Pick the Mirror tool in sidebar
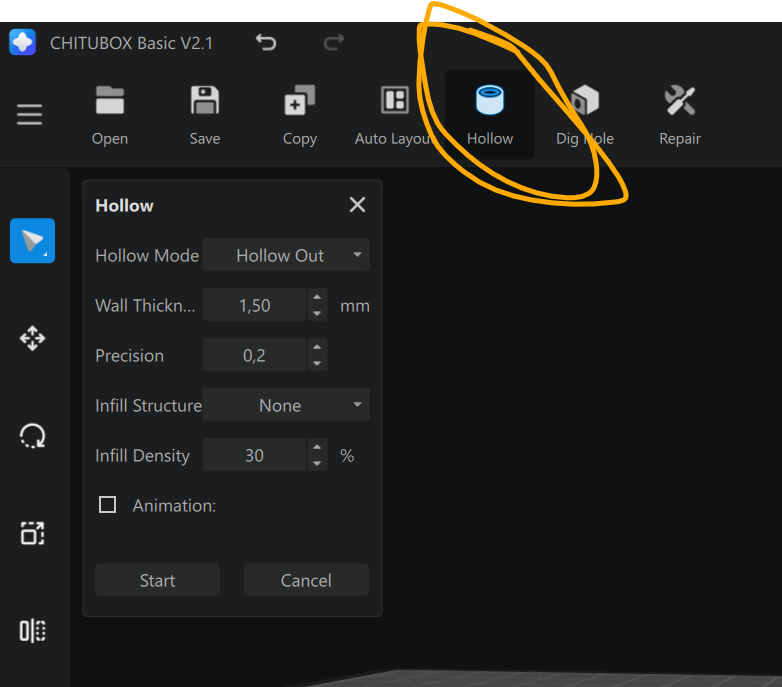The height and width of the screenshot is (687, 782). click(32, 631)
